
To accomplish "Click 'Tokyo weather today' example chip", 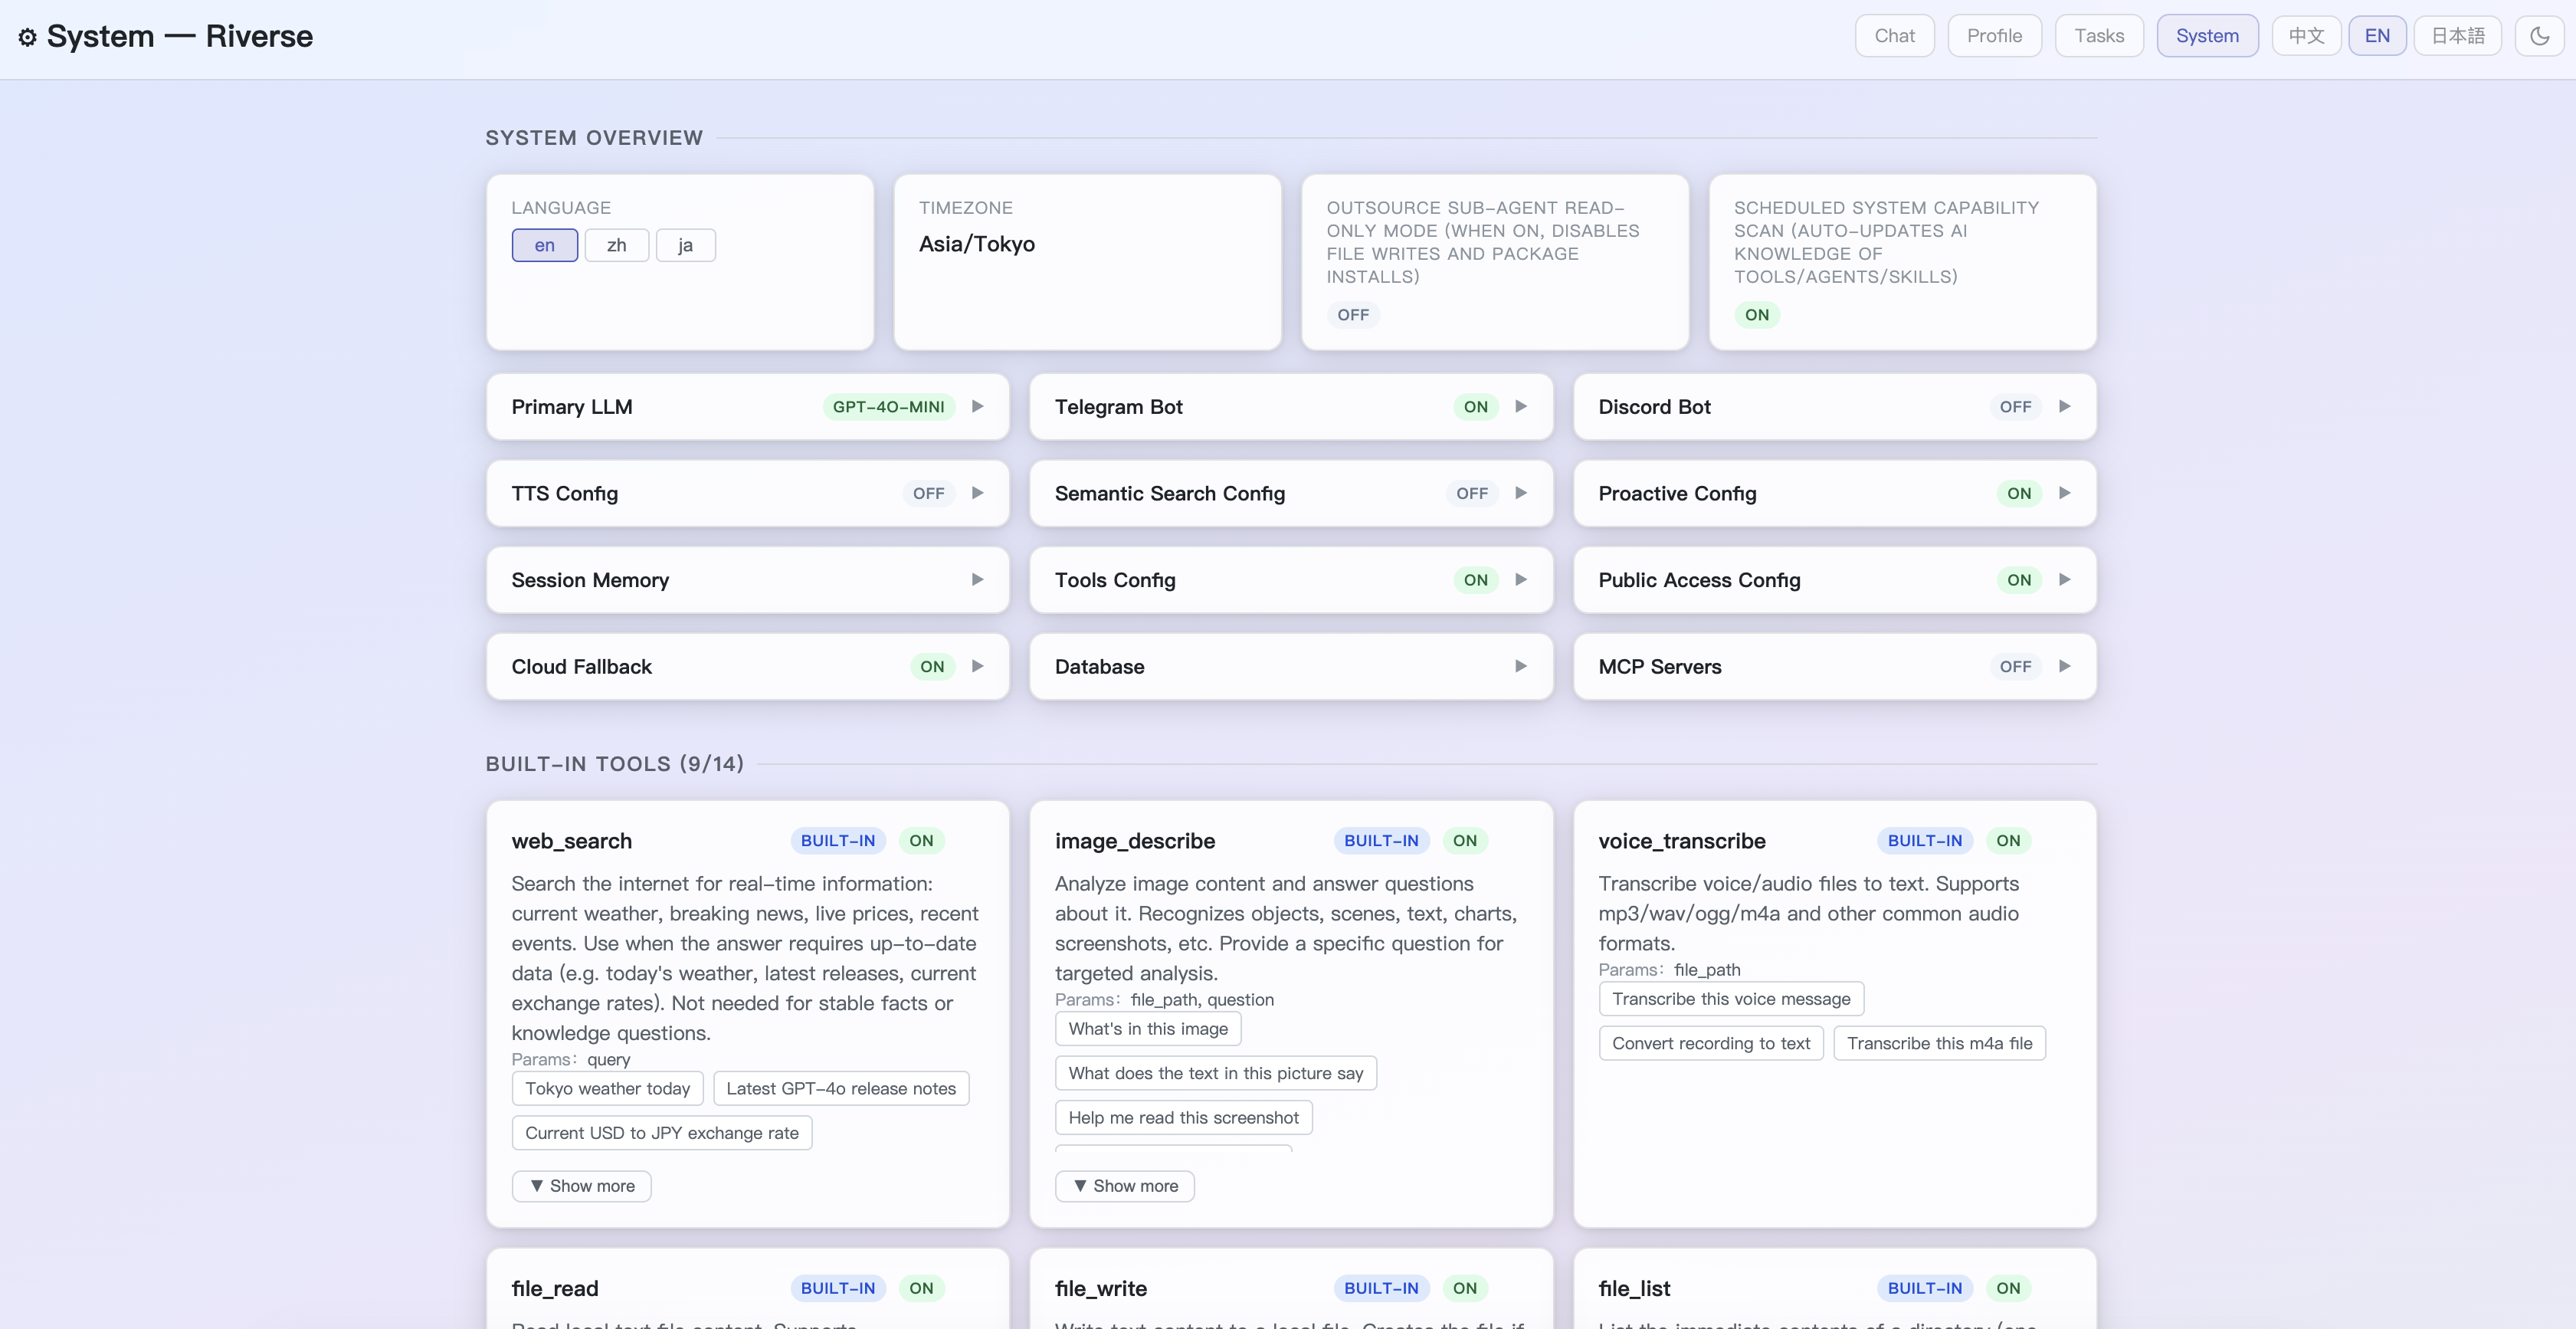I will [607, 1088].
